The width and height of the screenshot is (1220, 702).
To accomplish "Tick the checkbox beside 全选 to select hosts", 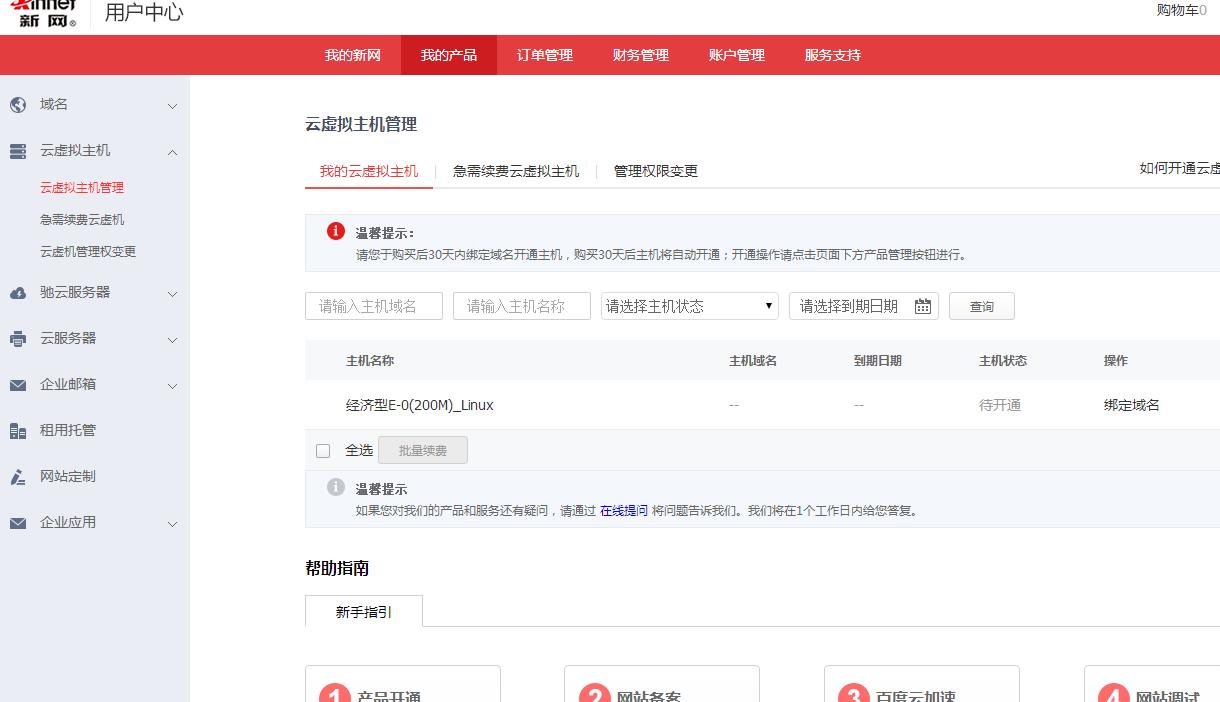I will [323, 450].
